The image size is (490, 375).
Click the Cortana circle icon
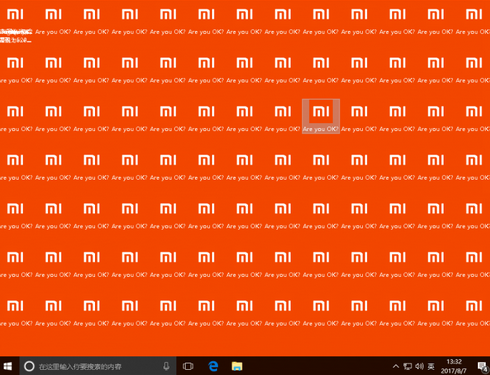[29, 366]
